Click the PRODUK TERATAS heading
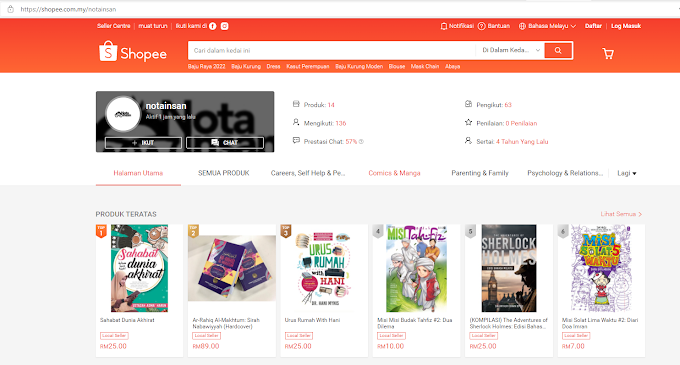This screenshot has height=365, width=680. (x=126, y=214)
